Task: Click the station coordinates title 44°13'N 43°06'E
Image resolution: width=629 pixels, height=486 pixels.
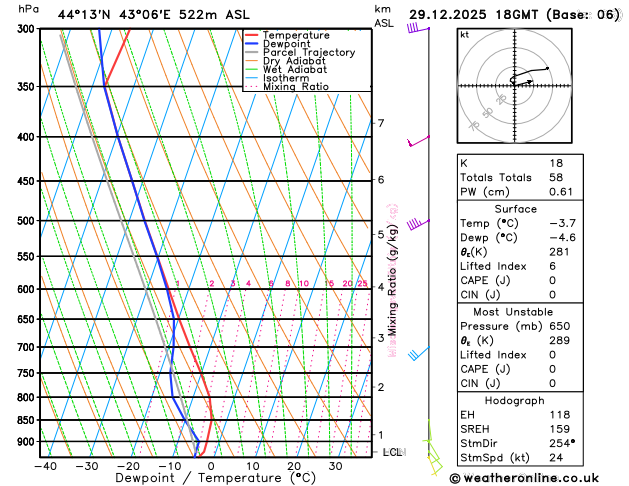Action: click(x=114, y=15)
